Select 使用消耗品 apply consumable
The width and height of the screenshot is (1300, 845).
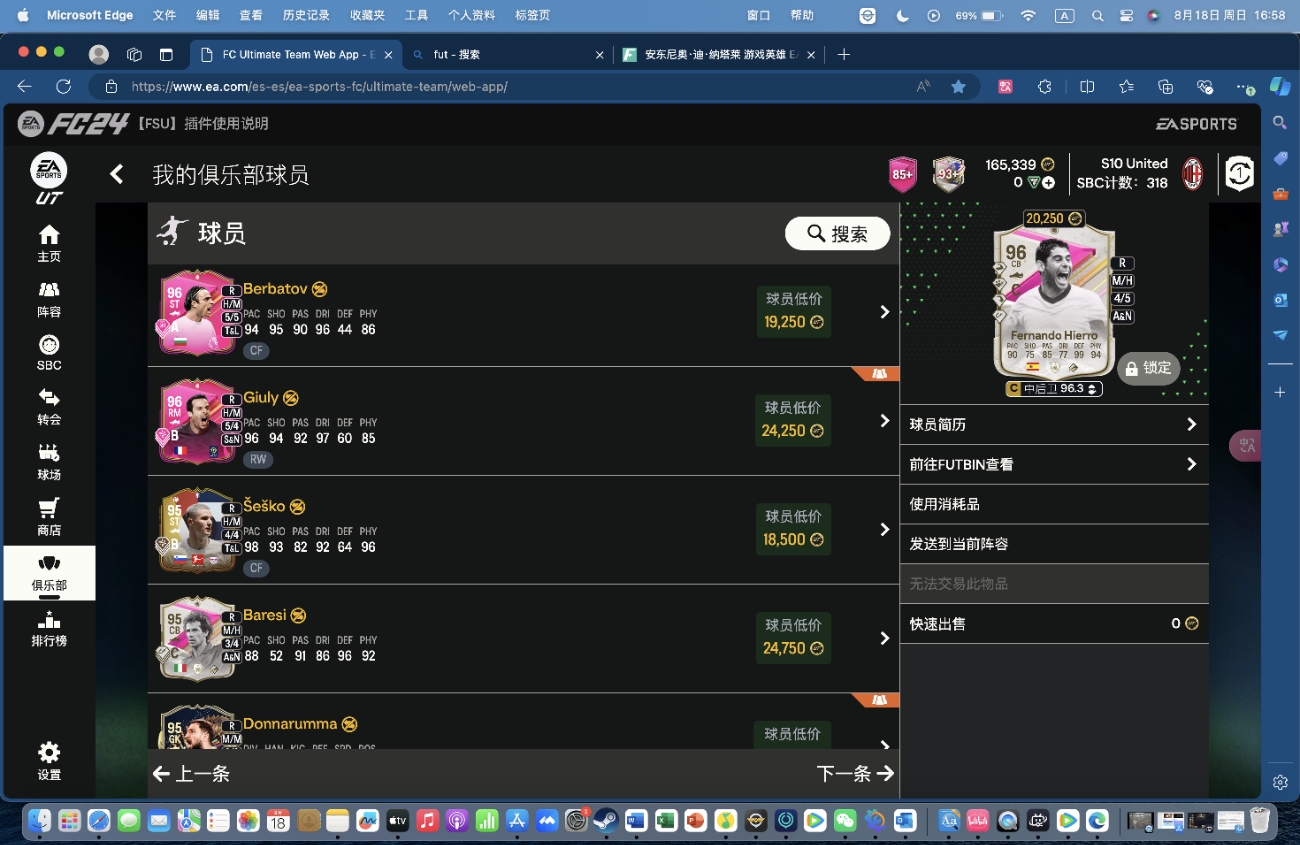1054,504
